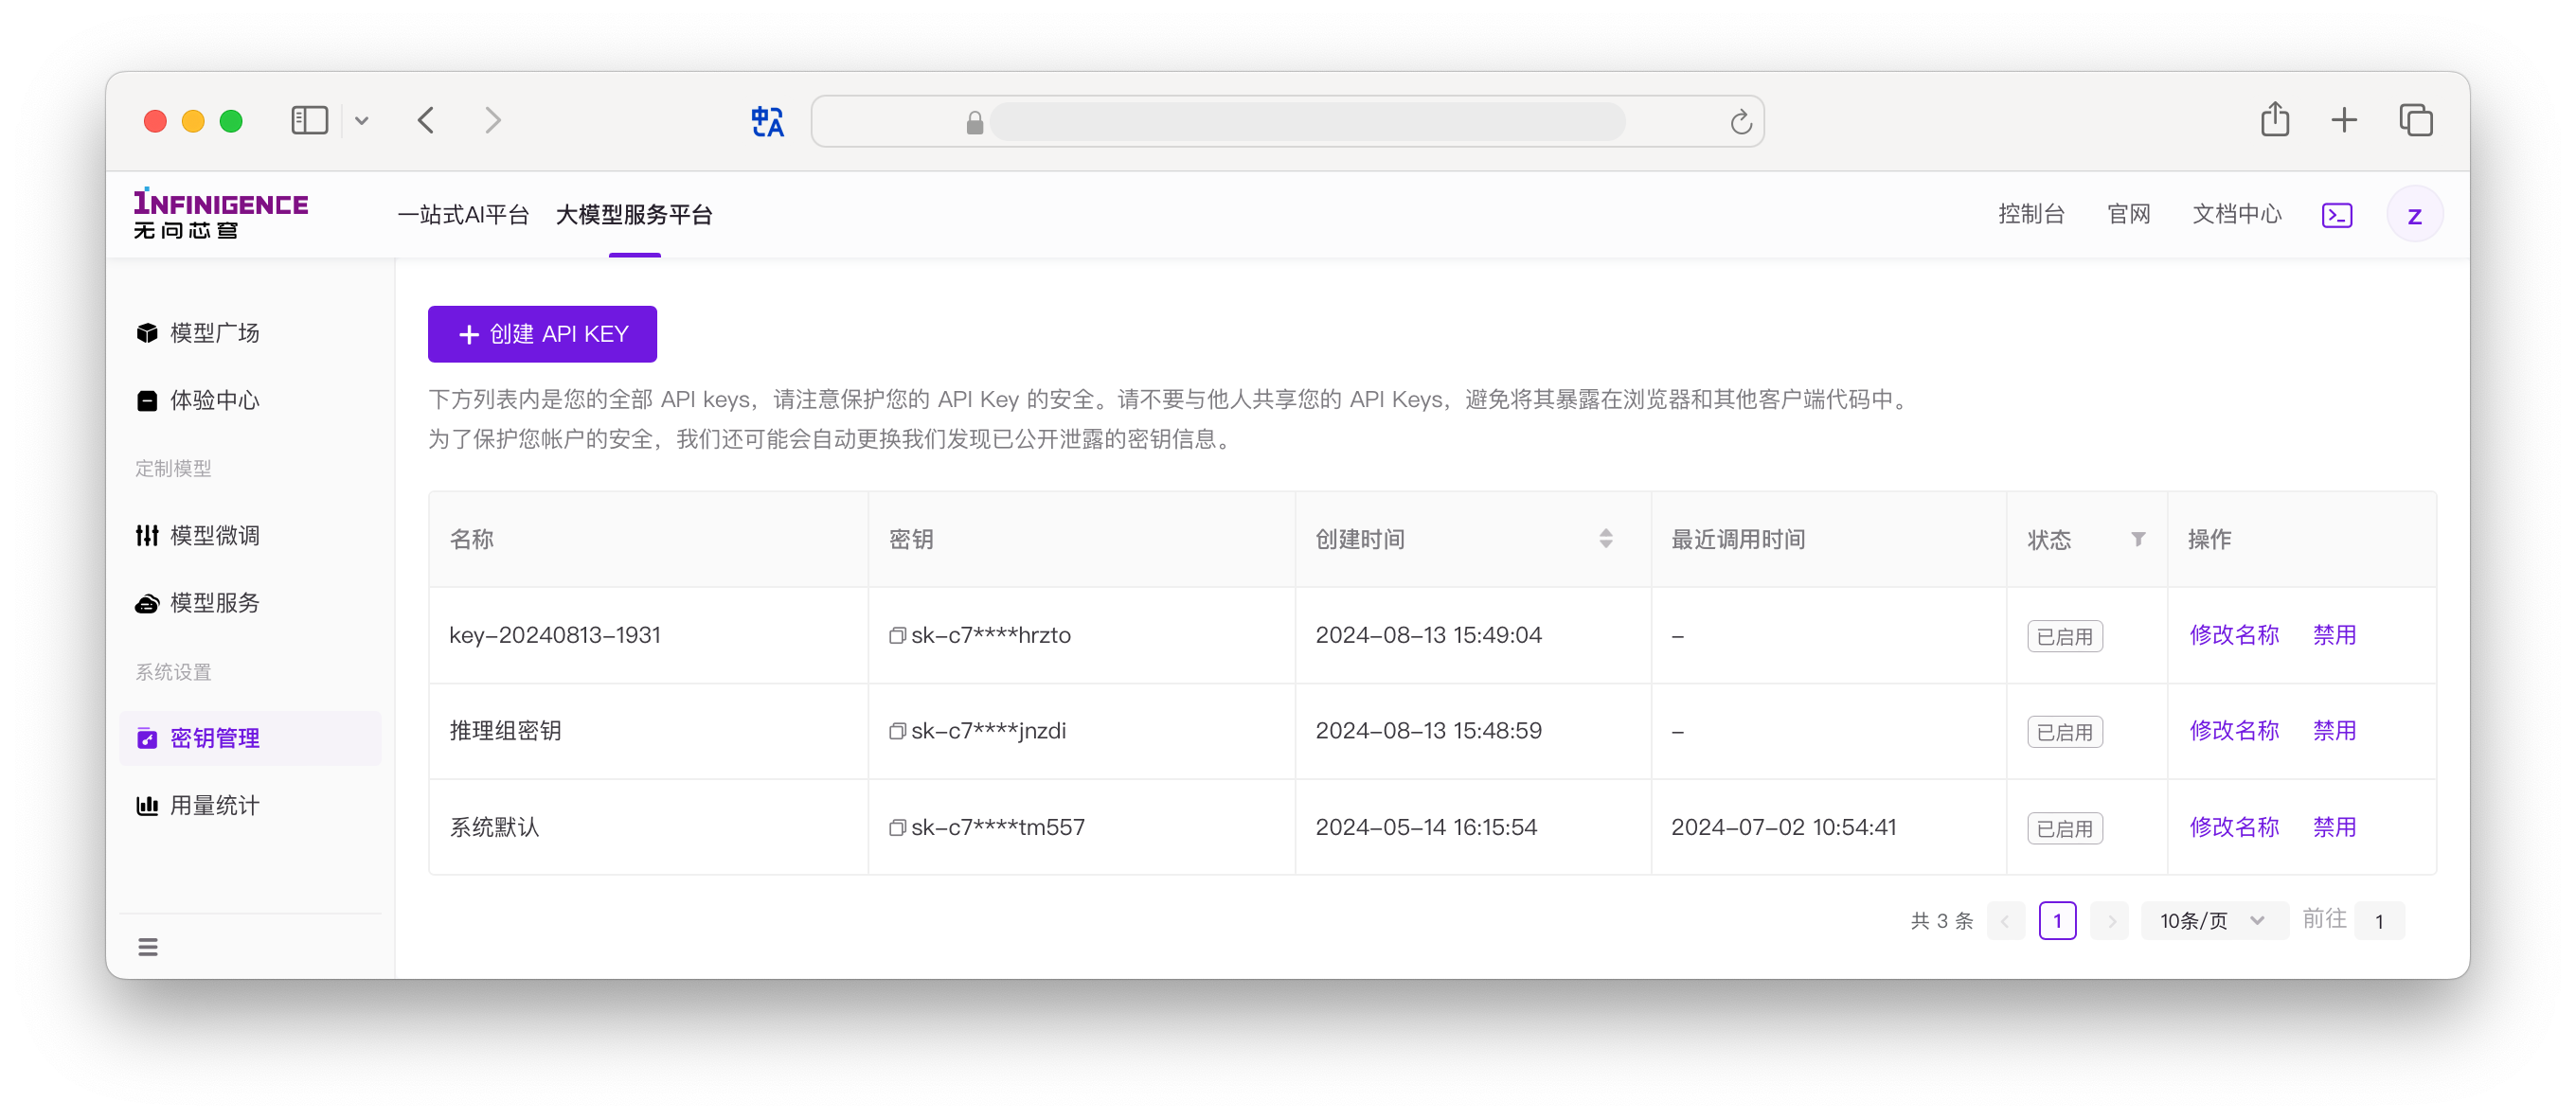Click 修改名称 for key-20240813-1931
This screenshot has height=1119, width=2576.
pyautogui.click(x=2234, y=635)
